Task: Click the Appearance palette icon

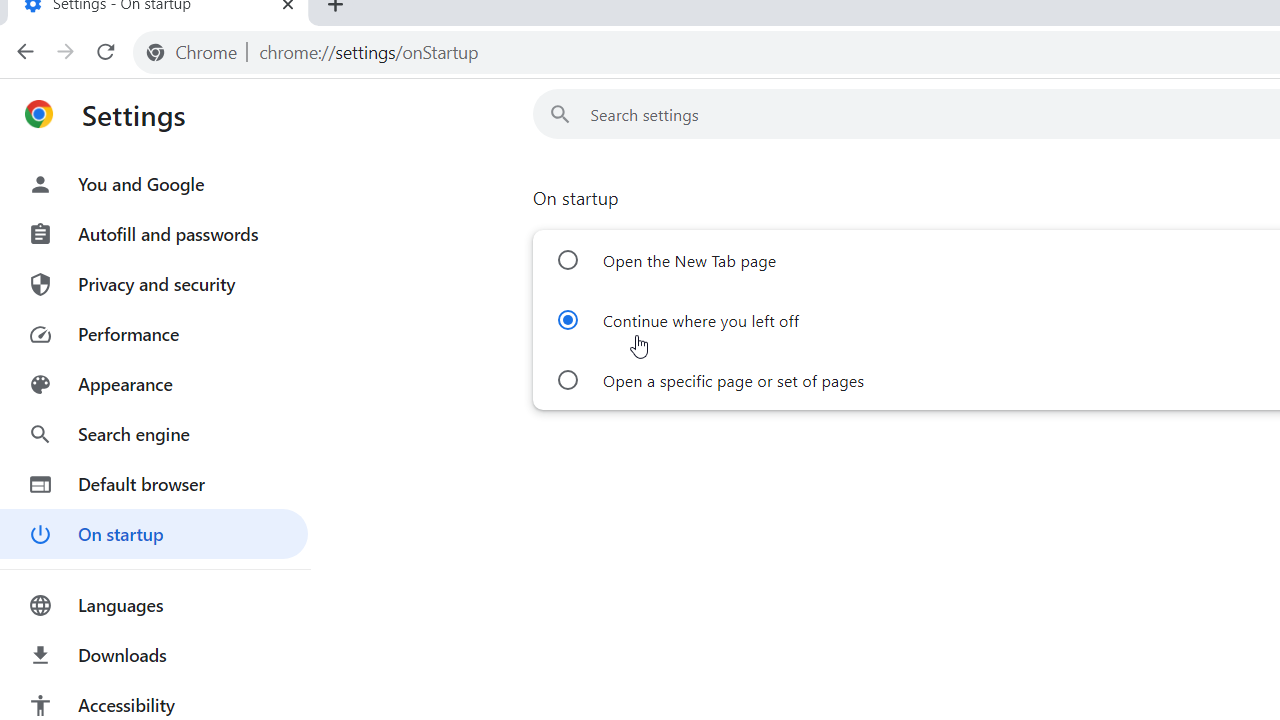Action: click(40, 384)
